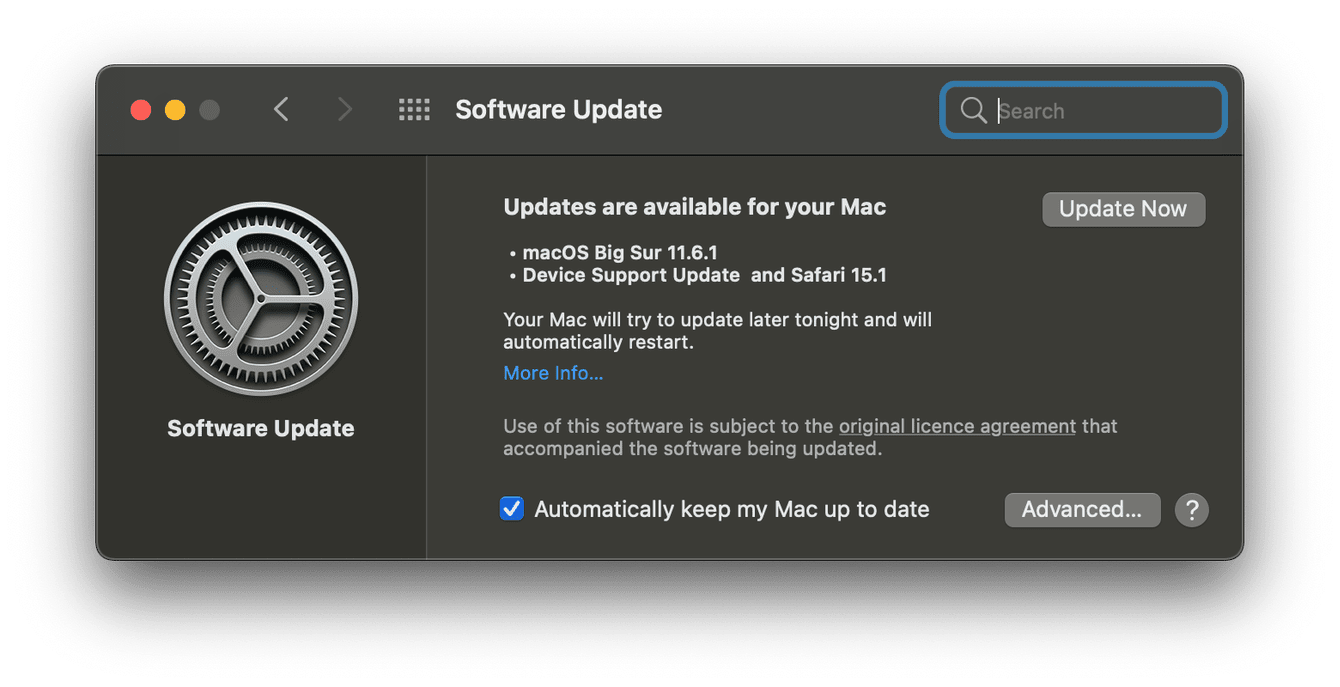Click the More Info link
Screen dimensions: 1340x687
pyautogui.click(x=553, y=372)
